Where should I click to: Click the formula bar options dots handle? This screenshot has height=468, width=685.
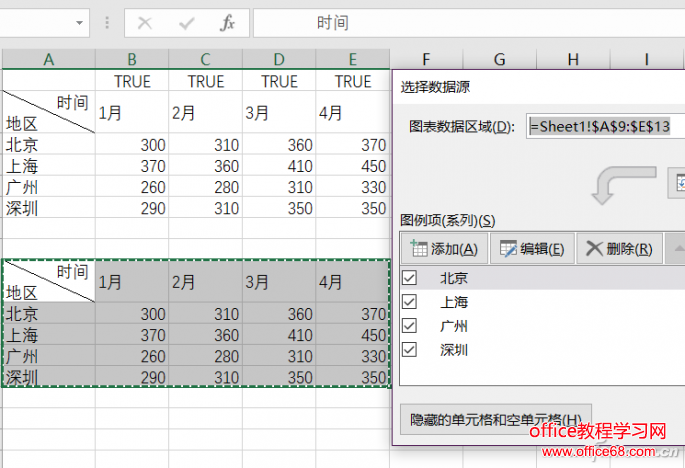click(107, 23)
